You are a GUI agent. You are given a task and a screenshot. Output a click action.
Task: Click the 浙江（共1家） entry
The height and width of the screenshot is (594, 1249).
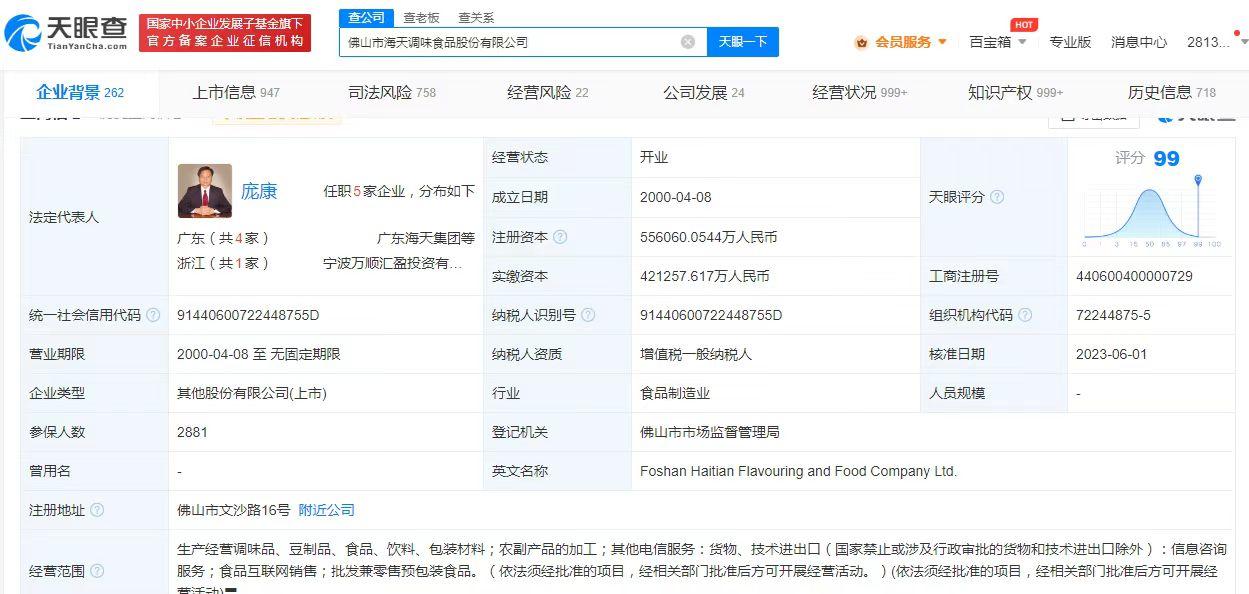[223, 263]
